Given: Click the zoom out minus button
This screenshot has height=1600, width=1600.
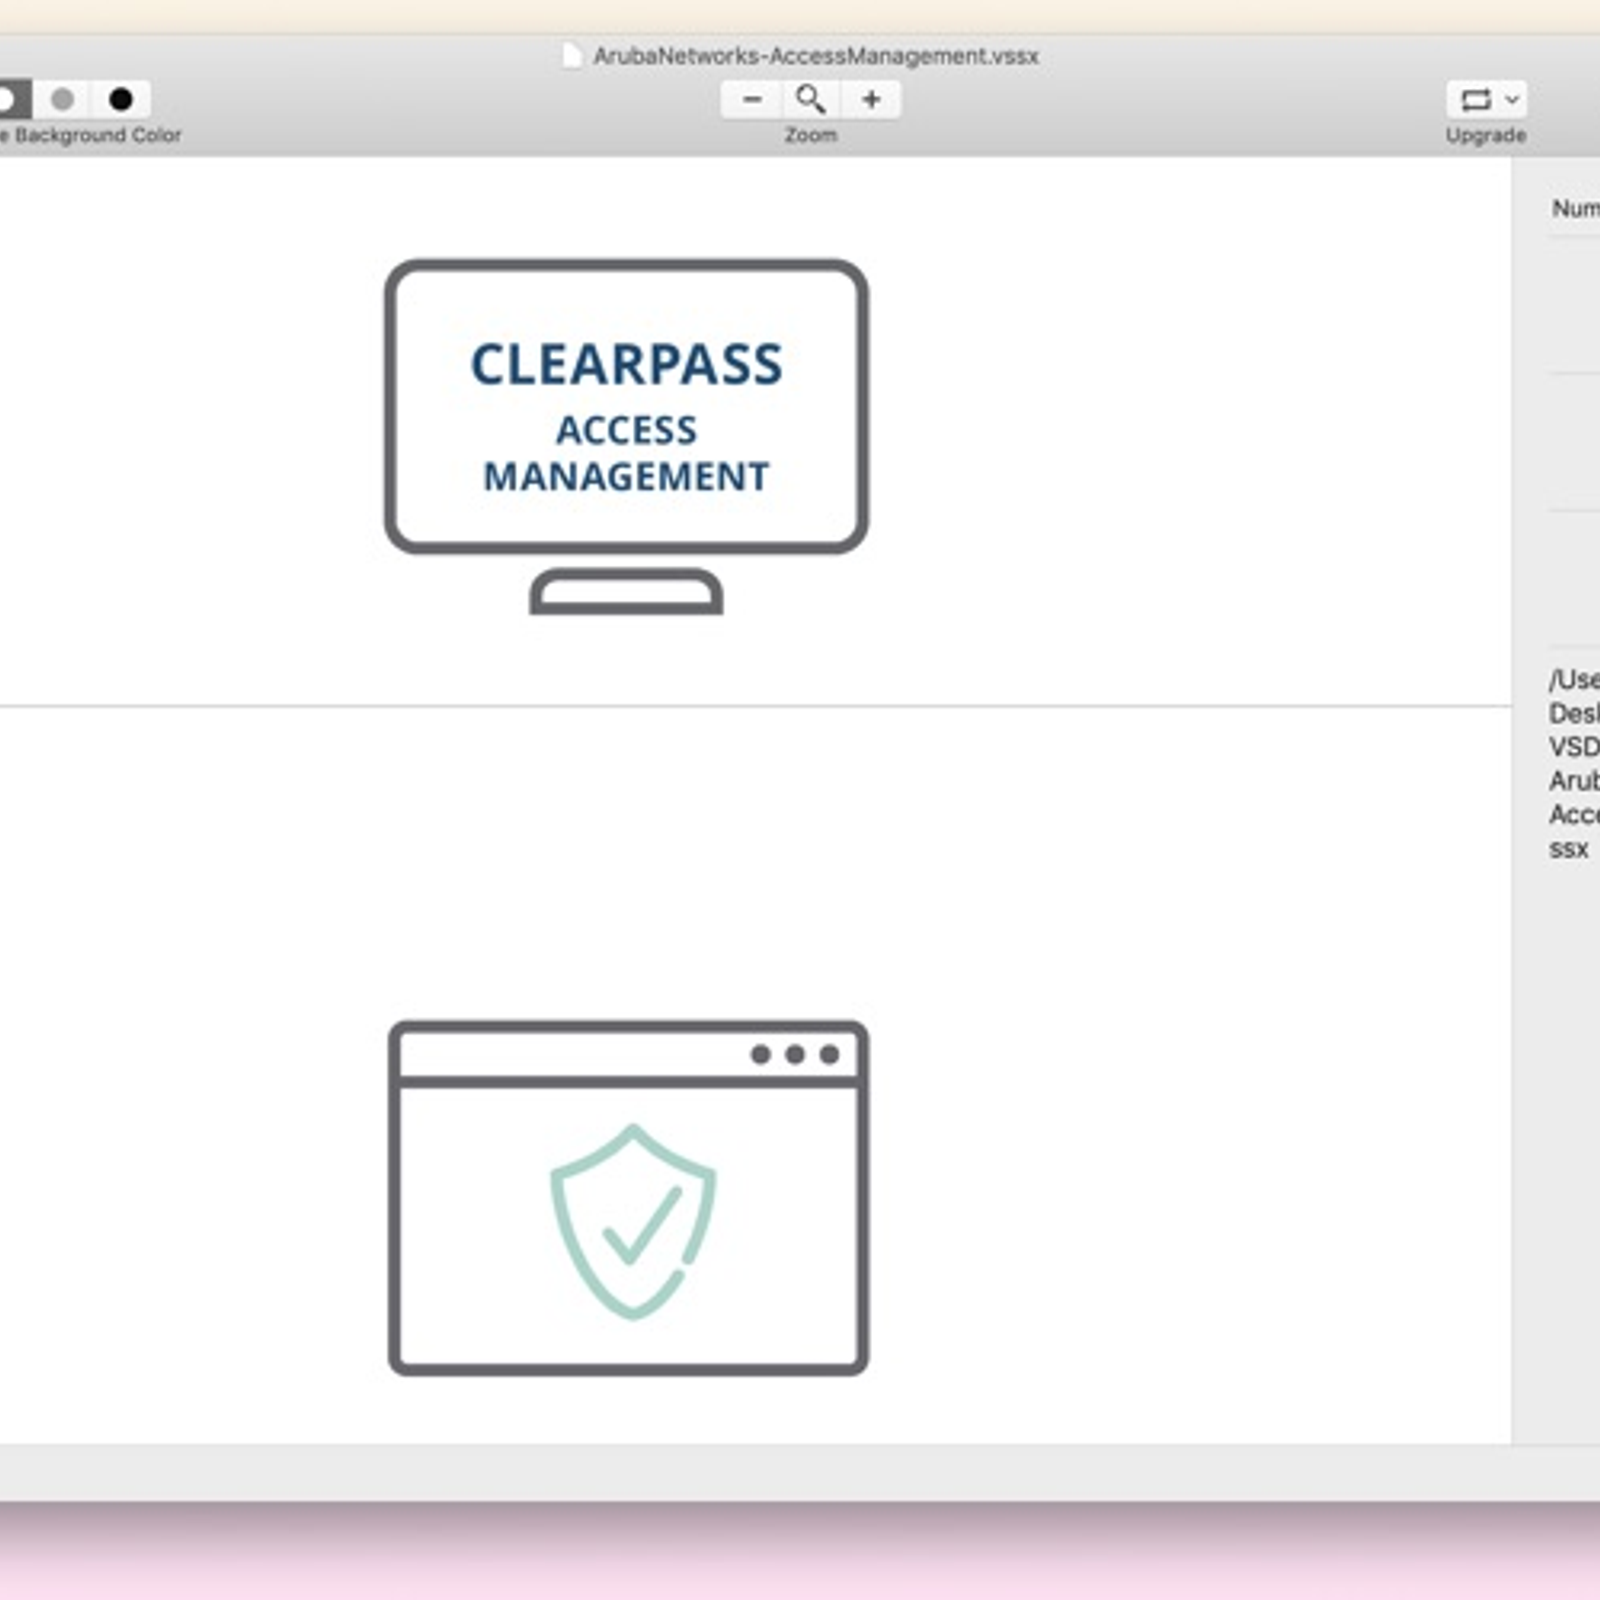Looking at the screenshot, I should (x=752, y=99).
